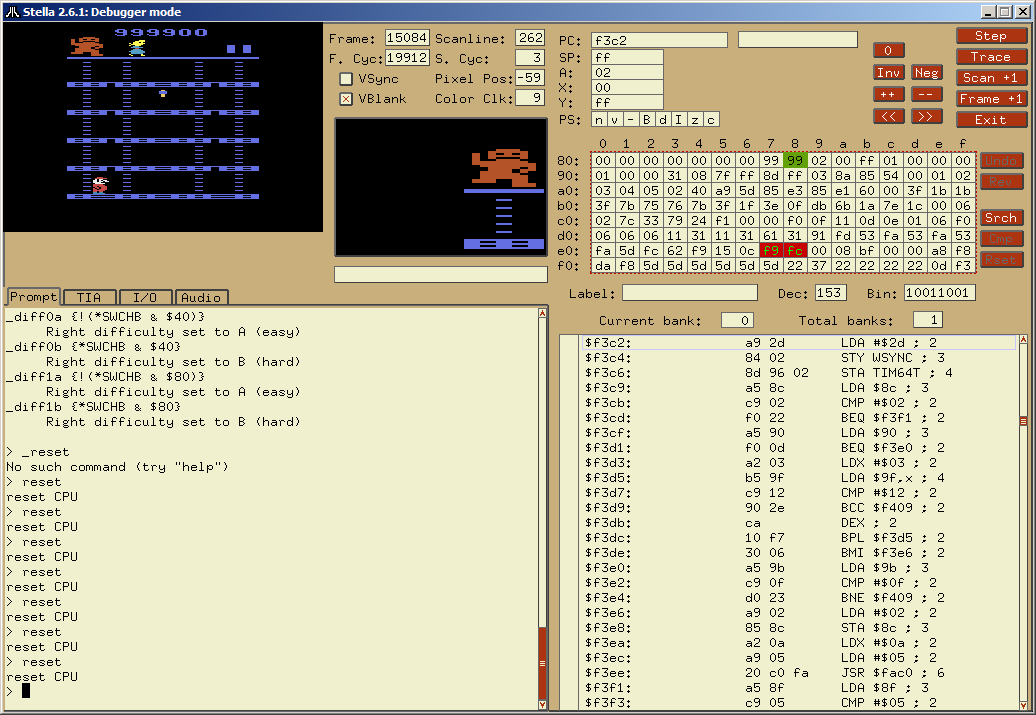
Task: Click the prompt scrollbar thumb
Action: pos(542,663)
